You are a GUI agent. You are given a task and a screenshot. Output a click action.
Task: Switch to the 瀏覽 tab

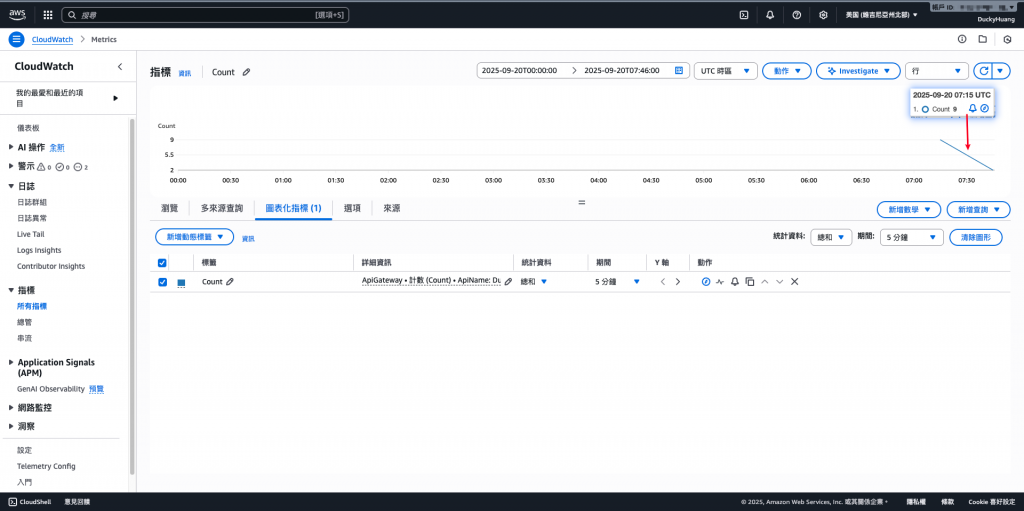click(x=169, y=208)
